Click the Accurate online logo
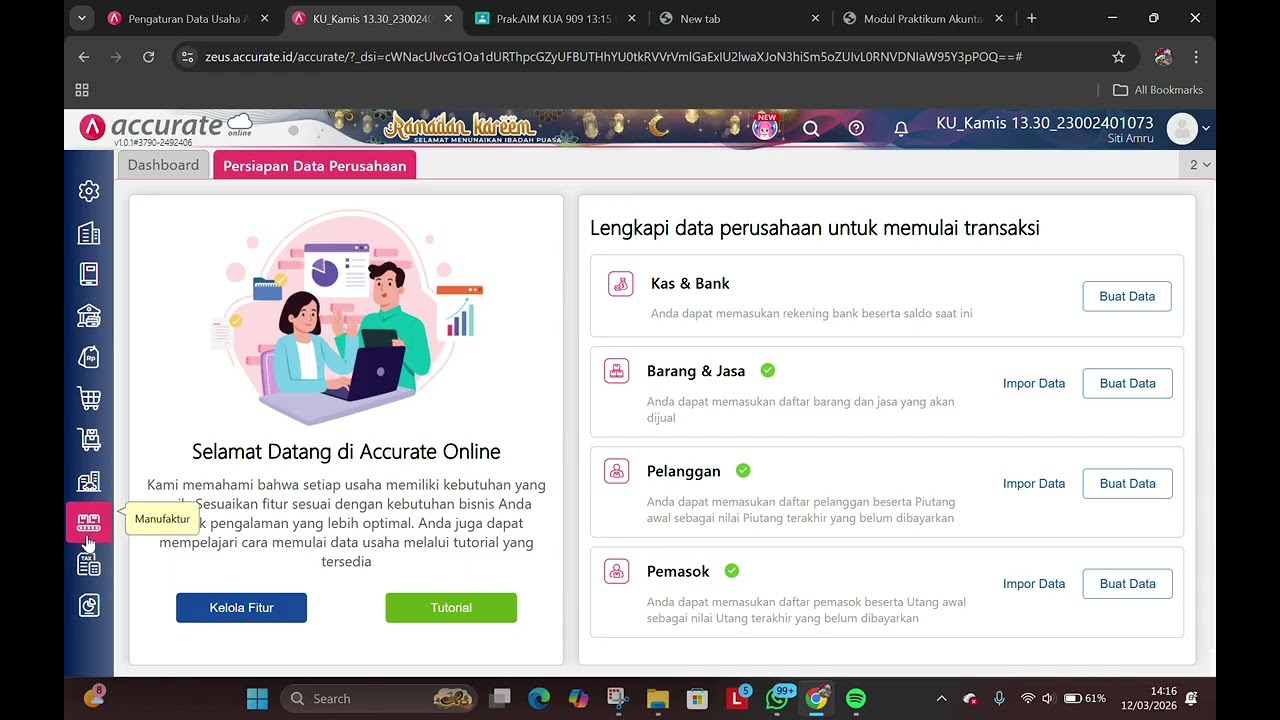The height and width of the screenshot is (720, 1280). tap(166, 128)
